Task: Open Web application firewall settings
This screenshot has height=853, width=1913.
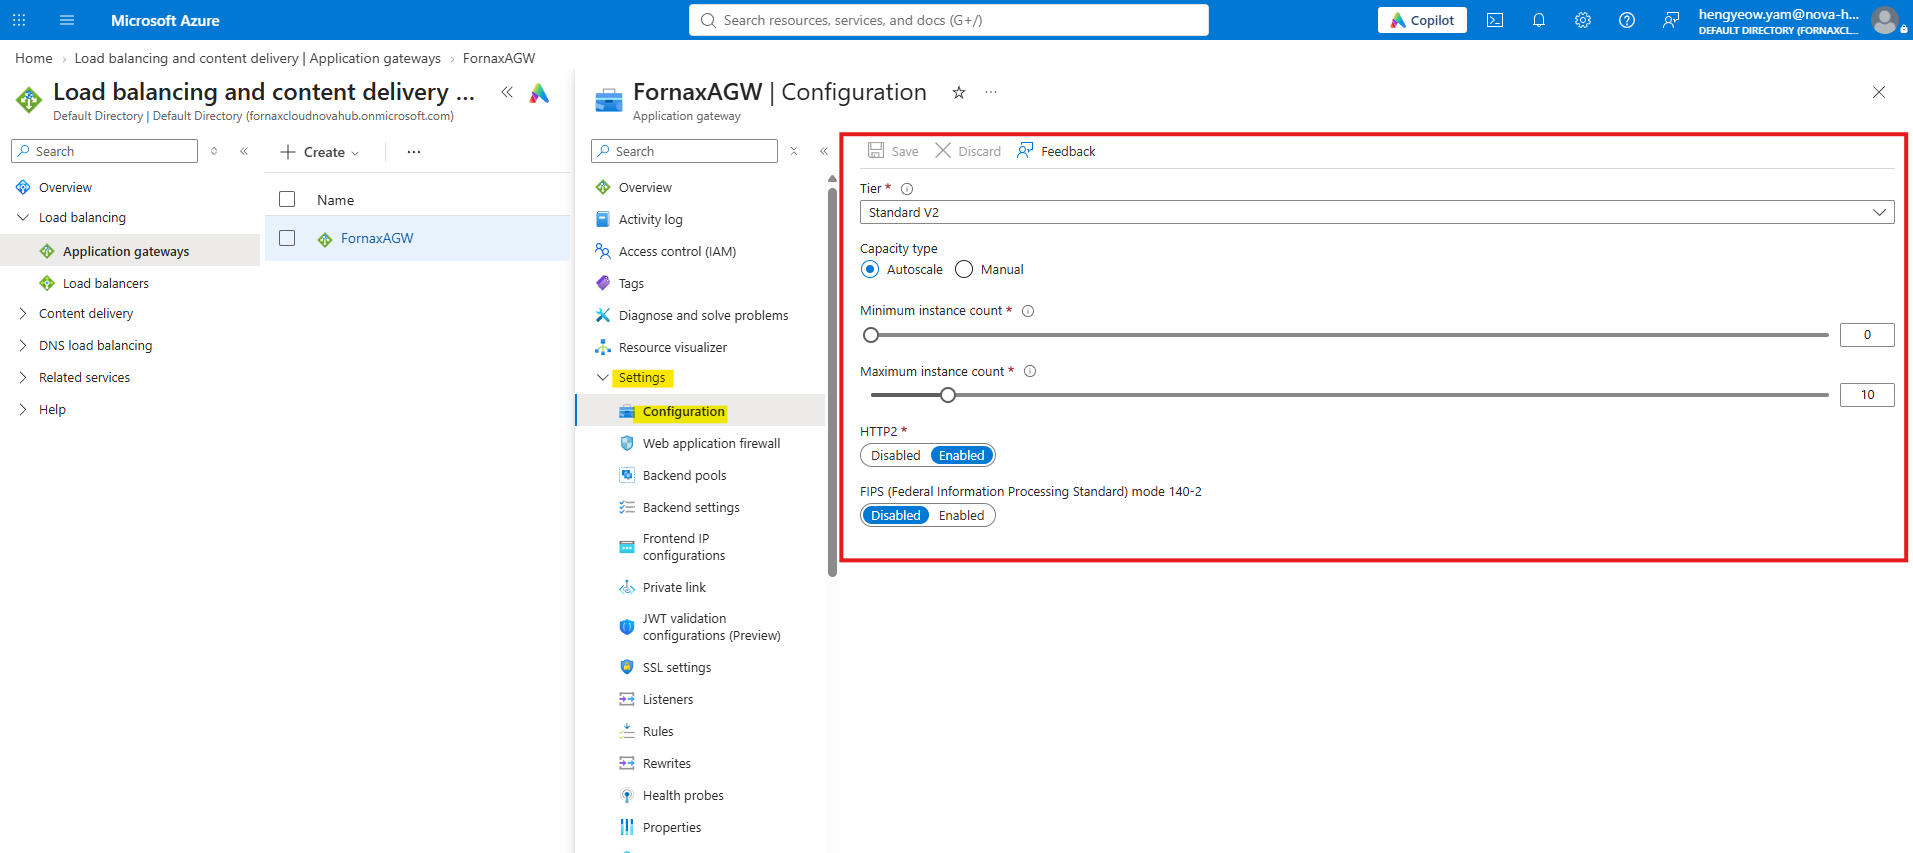Action: point(711,444)
